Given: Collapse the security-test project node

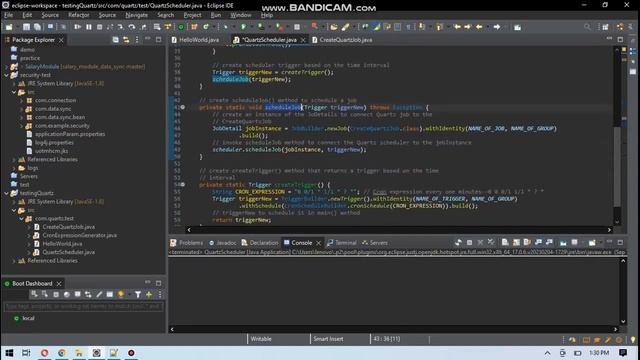Looking at the screenshot, I should tap(7, 75).
